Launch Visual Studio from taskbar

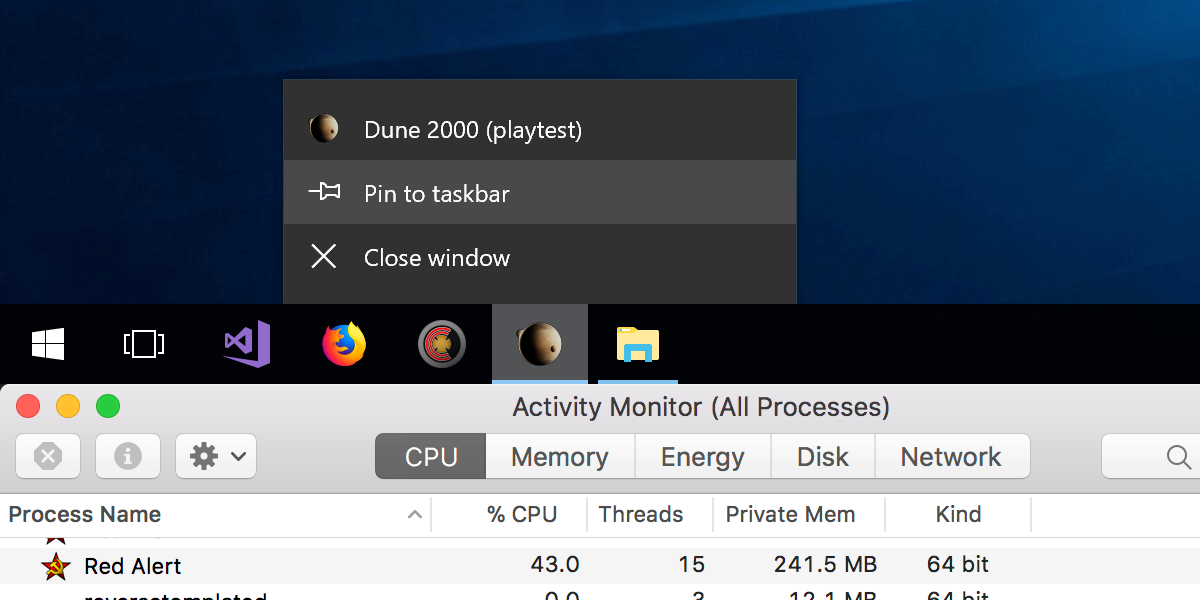[x=247, y=344]
